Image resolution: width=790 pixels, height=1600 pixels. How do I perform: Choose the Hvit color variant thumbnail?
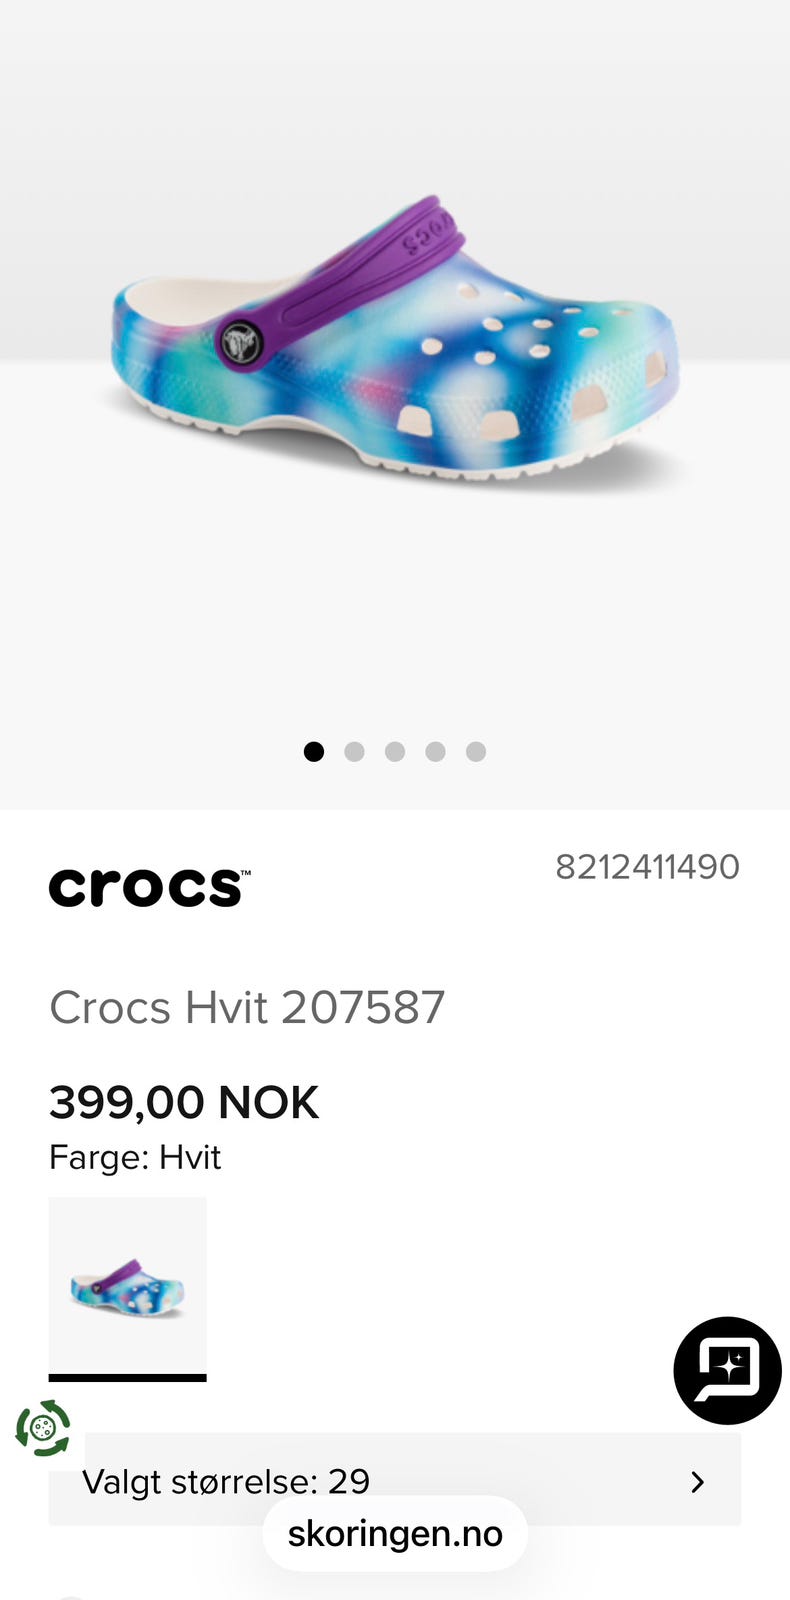[x=128, y=1285]
